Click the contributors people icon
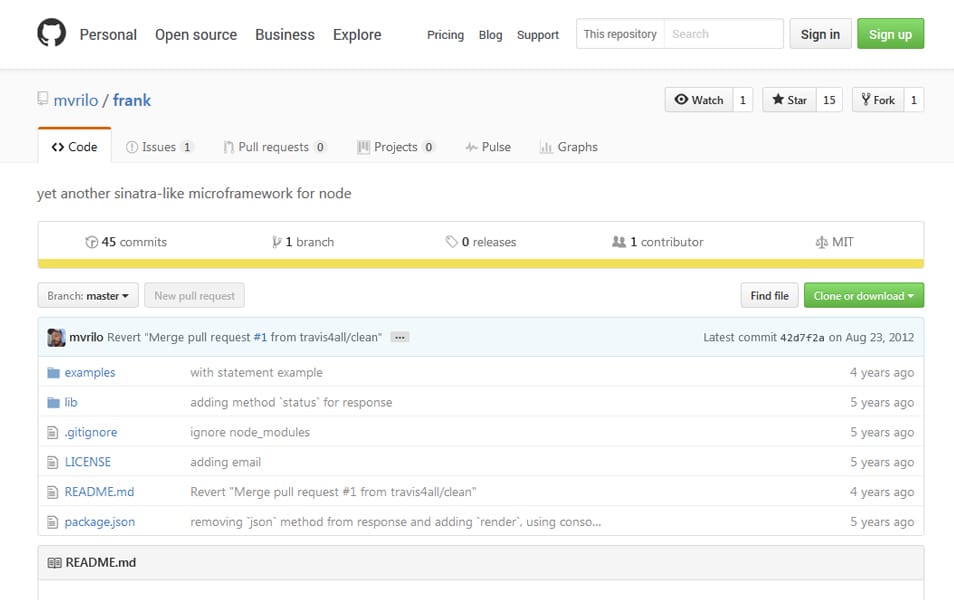This screenshot has width=954, height=600. (x=618, y=242)
